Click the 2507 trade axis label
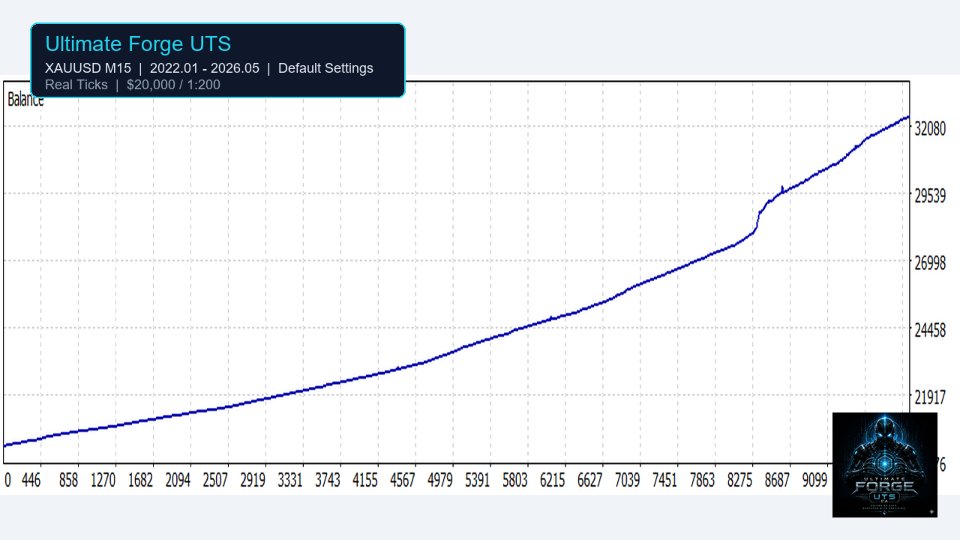960x540 pixels. pyautogui.click(x=215, y=480)
